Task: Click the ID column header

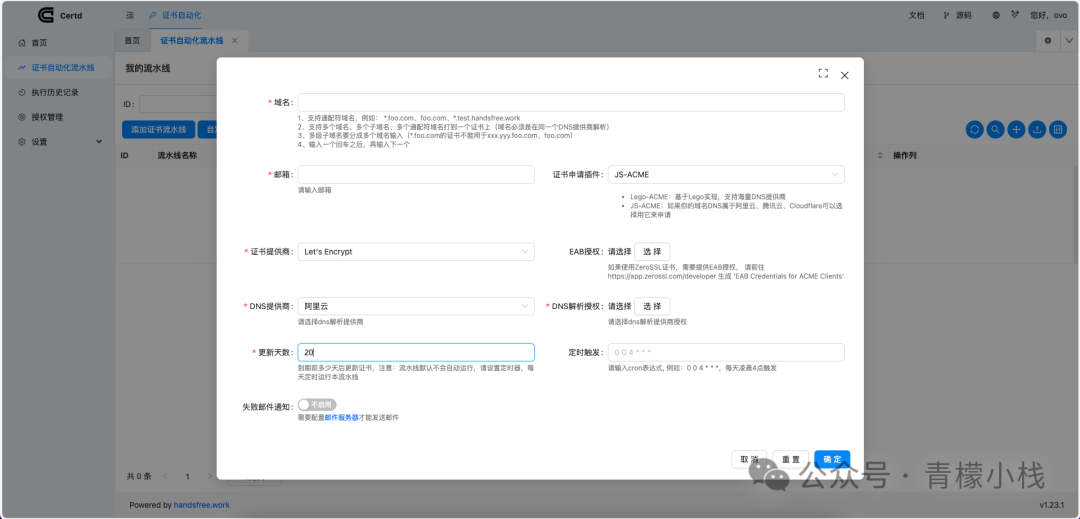Action: [x=125, y=156]
